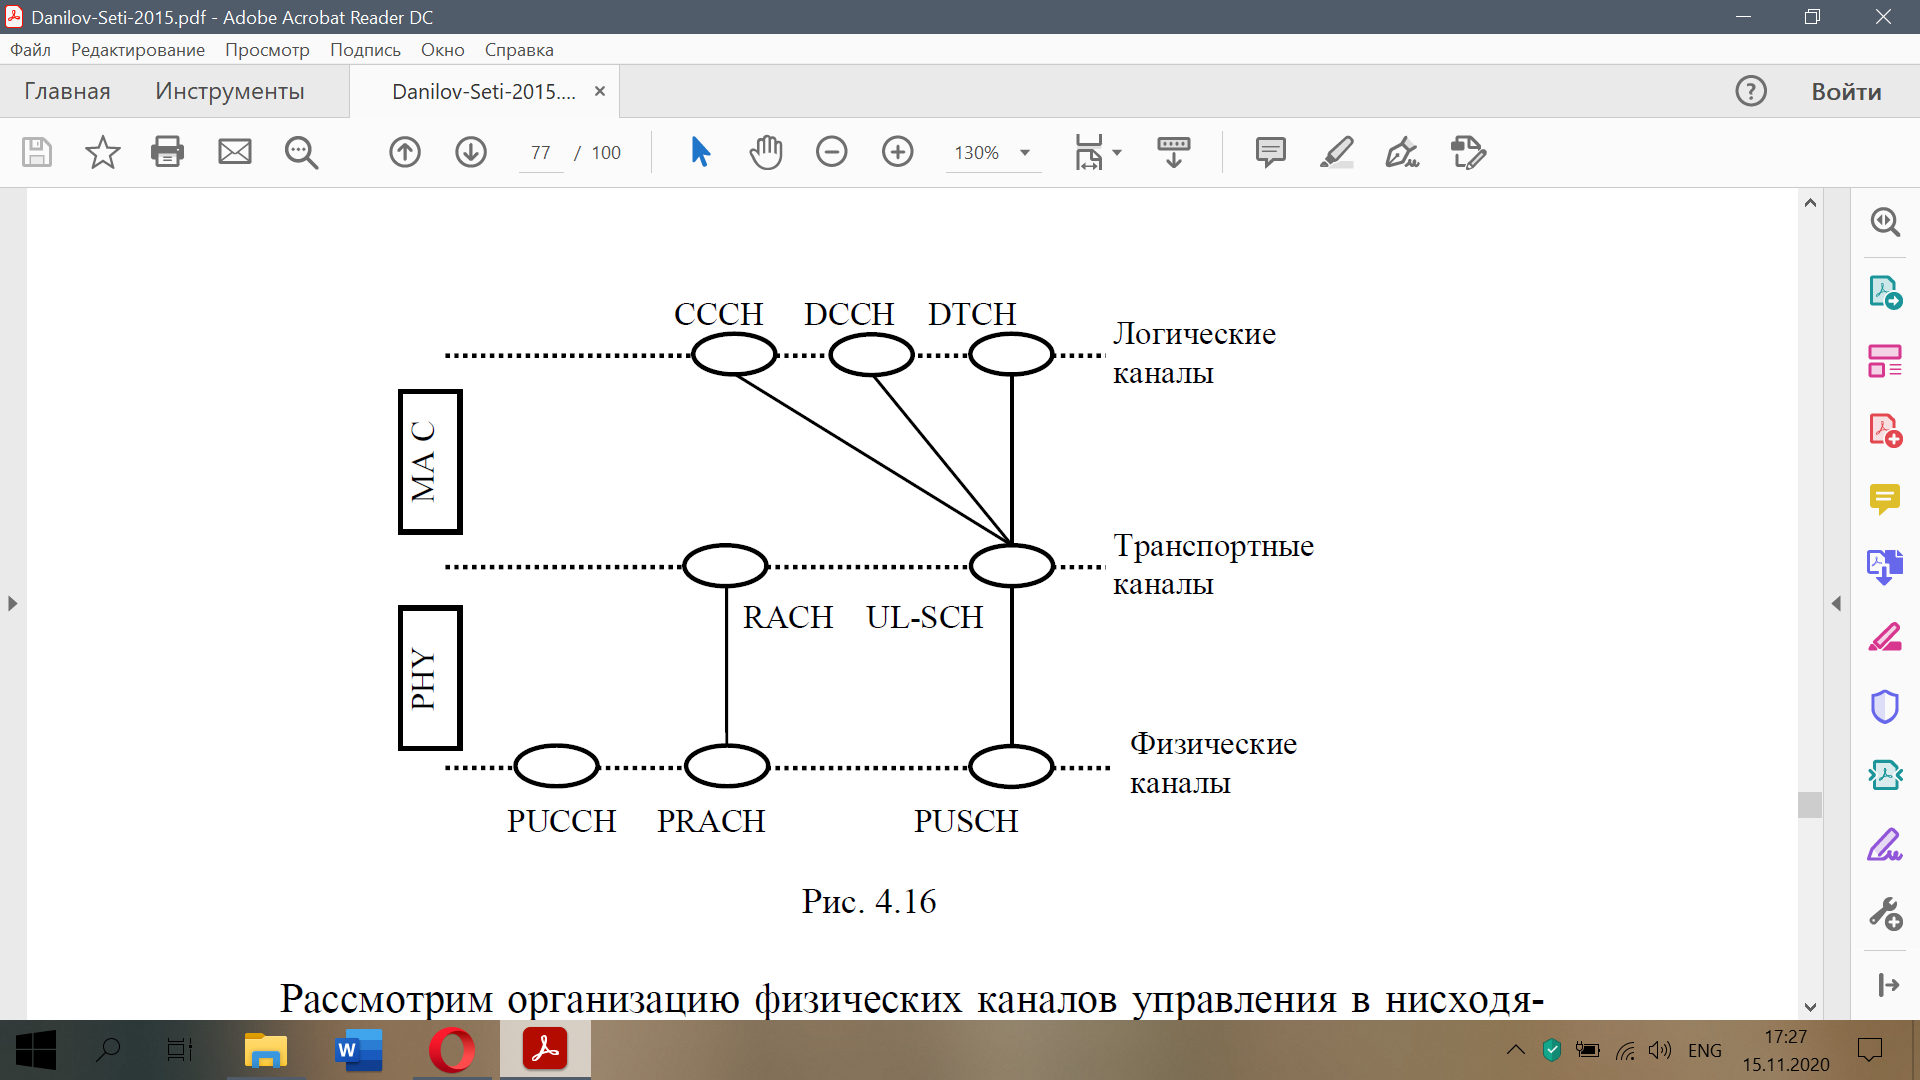Open Create PDF tool in right pane

point(1885,430)
